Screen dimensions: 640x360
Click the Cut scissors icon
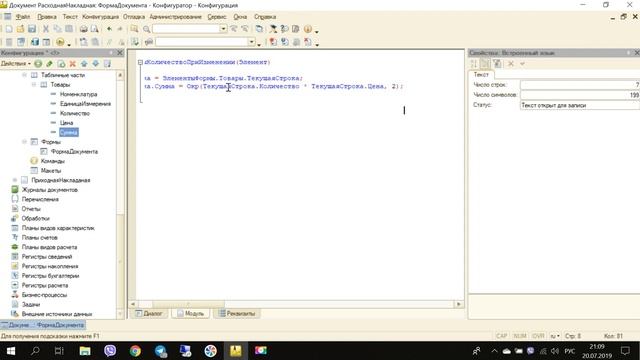pyautogui.click(x=46, y=29)
